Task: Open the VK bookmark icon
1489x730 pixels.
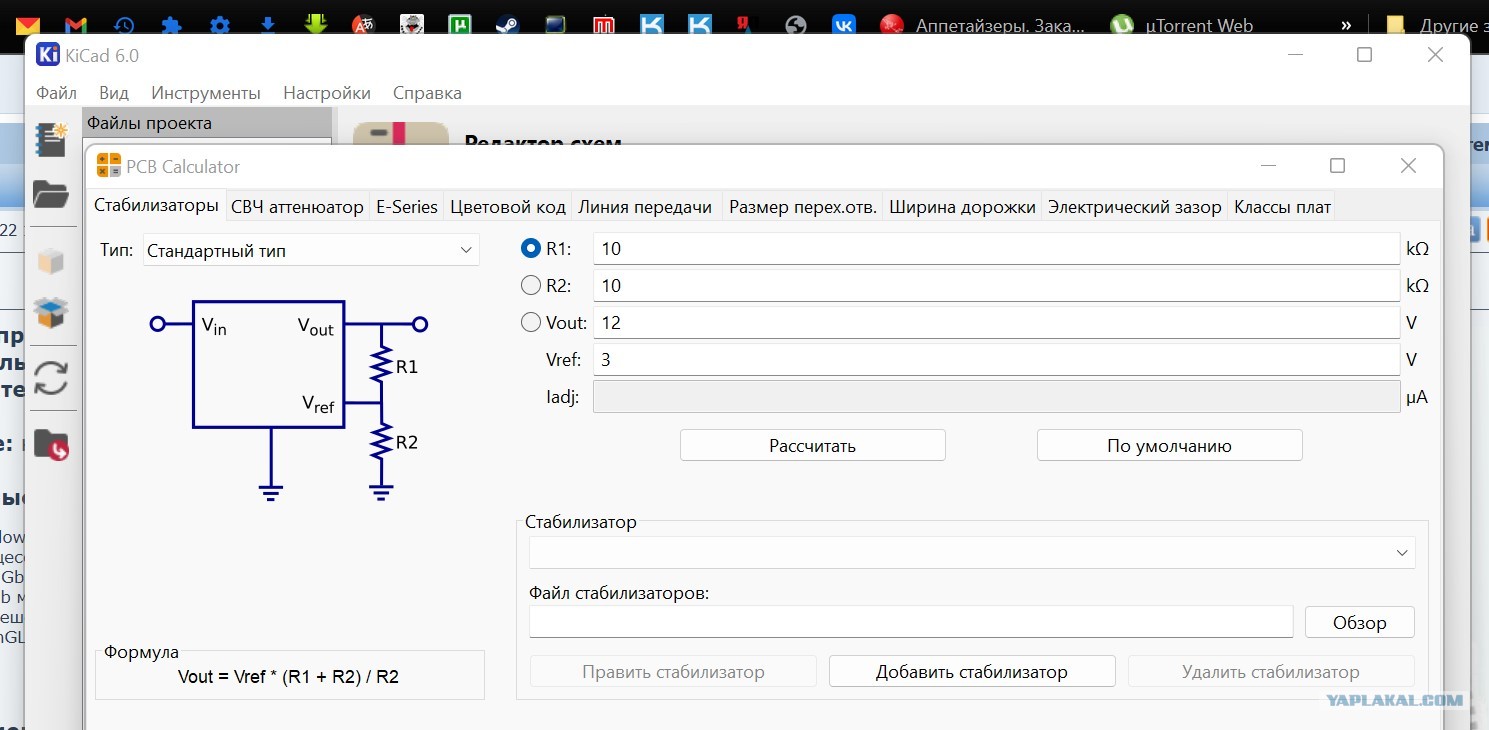Action: click(843, 26)
